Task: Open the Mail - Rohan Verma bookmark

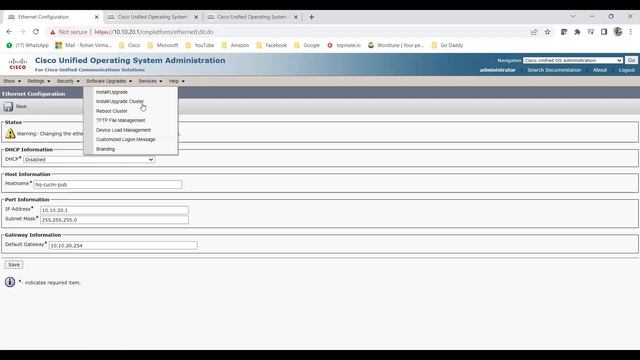Action: click(84, 45)
